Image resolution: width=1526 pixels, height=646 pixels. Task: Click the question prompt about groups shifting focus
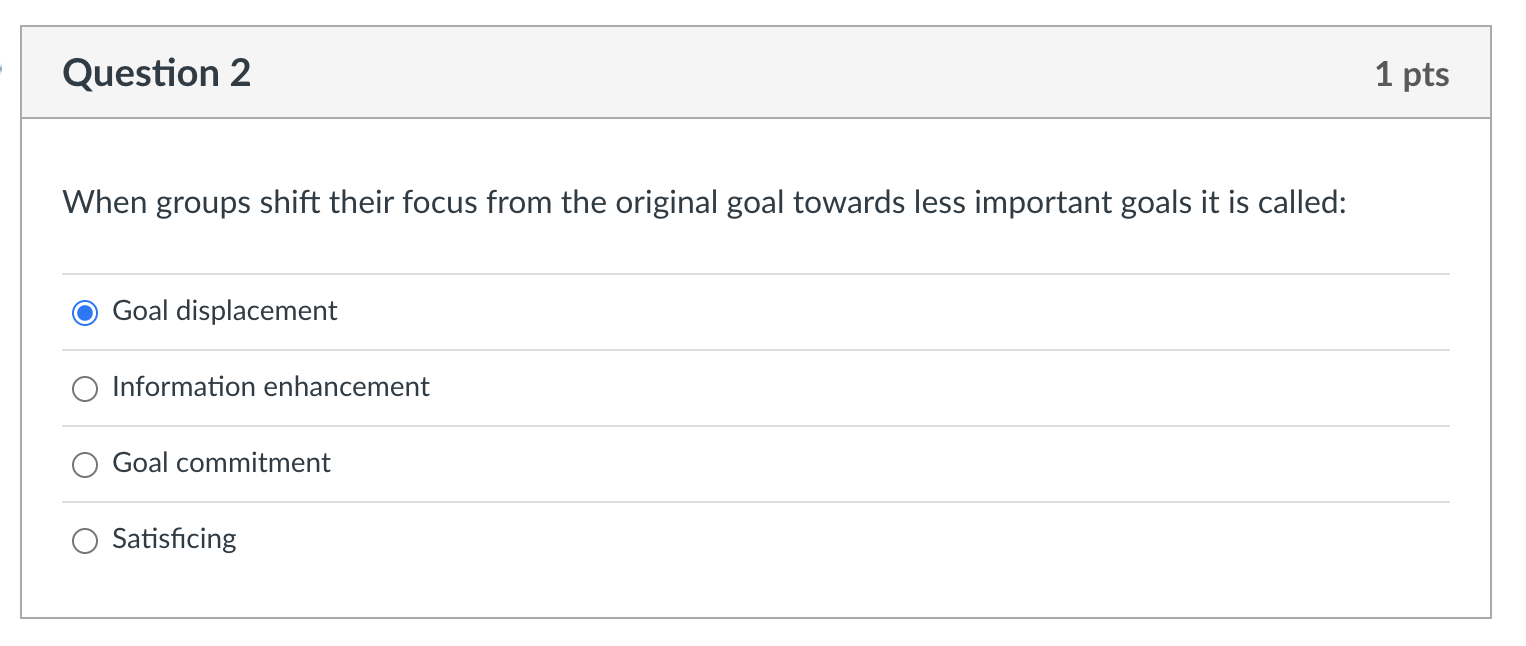point(704,203)
